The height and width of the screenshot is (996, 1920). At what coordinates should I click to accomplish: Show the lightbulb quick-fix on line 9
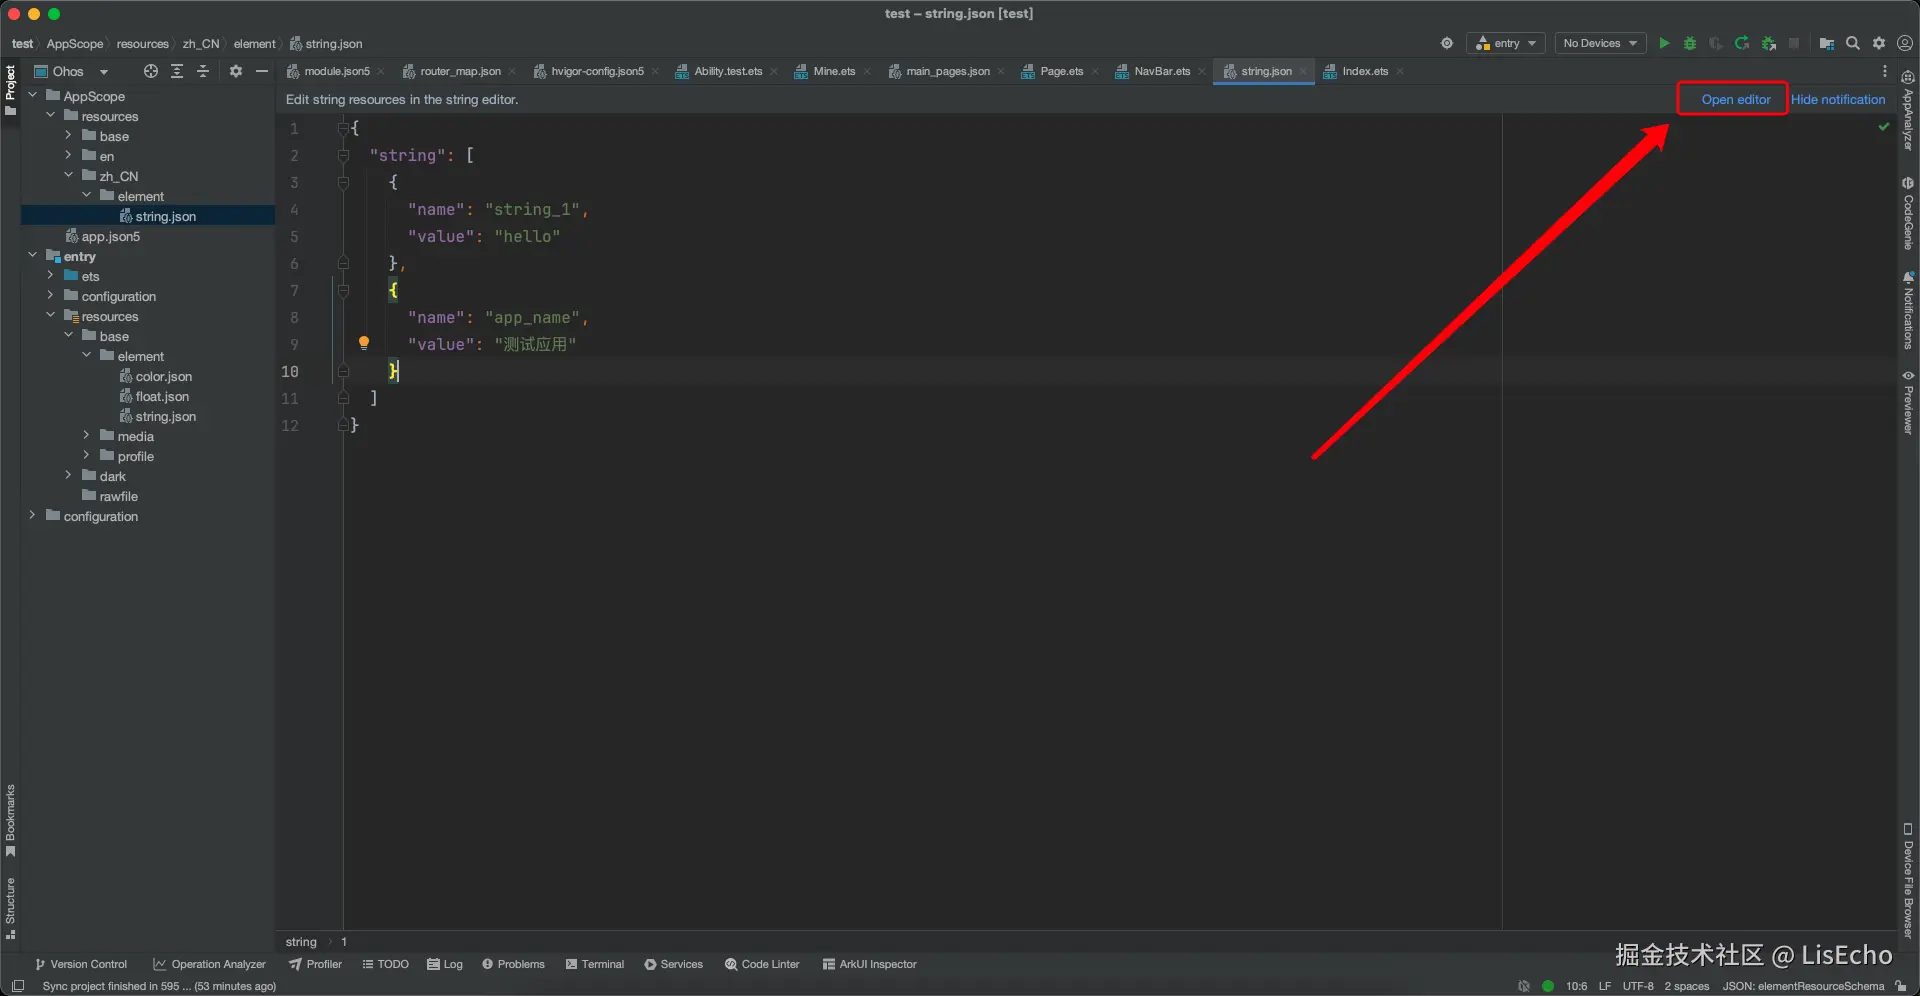click(364, 343)
